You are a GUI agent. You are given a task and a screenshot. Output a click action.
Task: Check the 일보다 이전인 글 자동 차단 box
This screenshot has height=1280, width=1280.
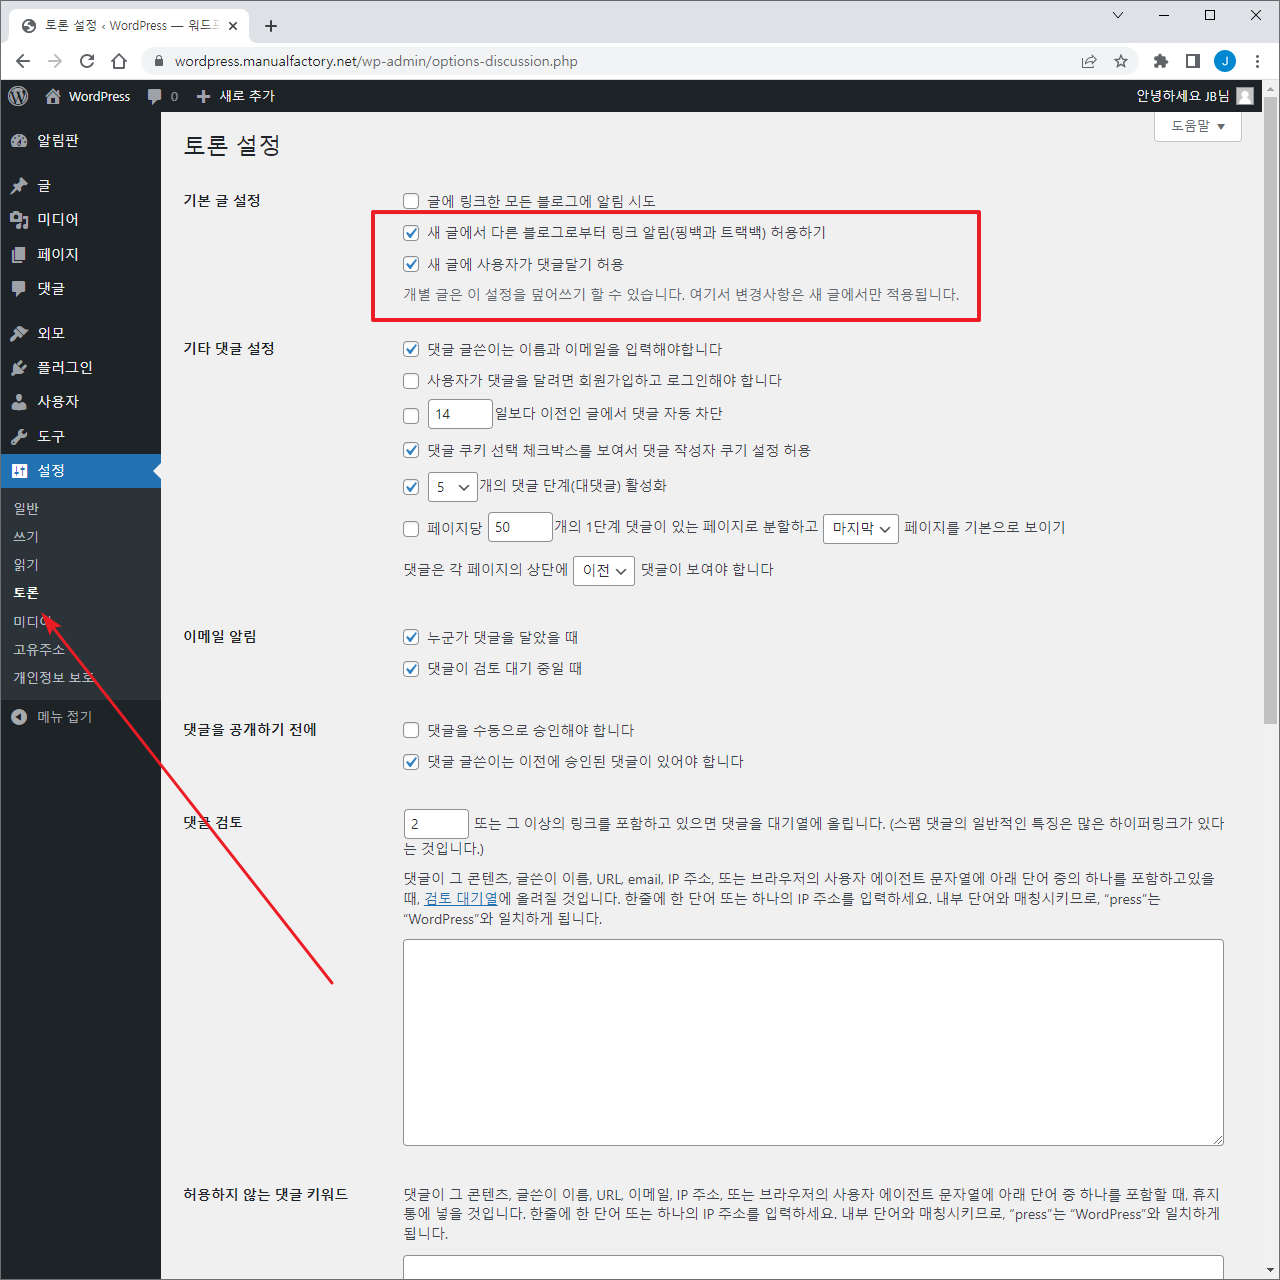click(x=411, y=416)
